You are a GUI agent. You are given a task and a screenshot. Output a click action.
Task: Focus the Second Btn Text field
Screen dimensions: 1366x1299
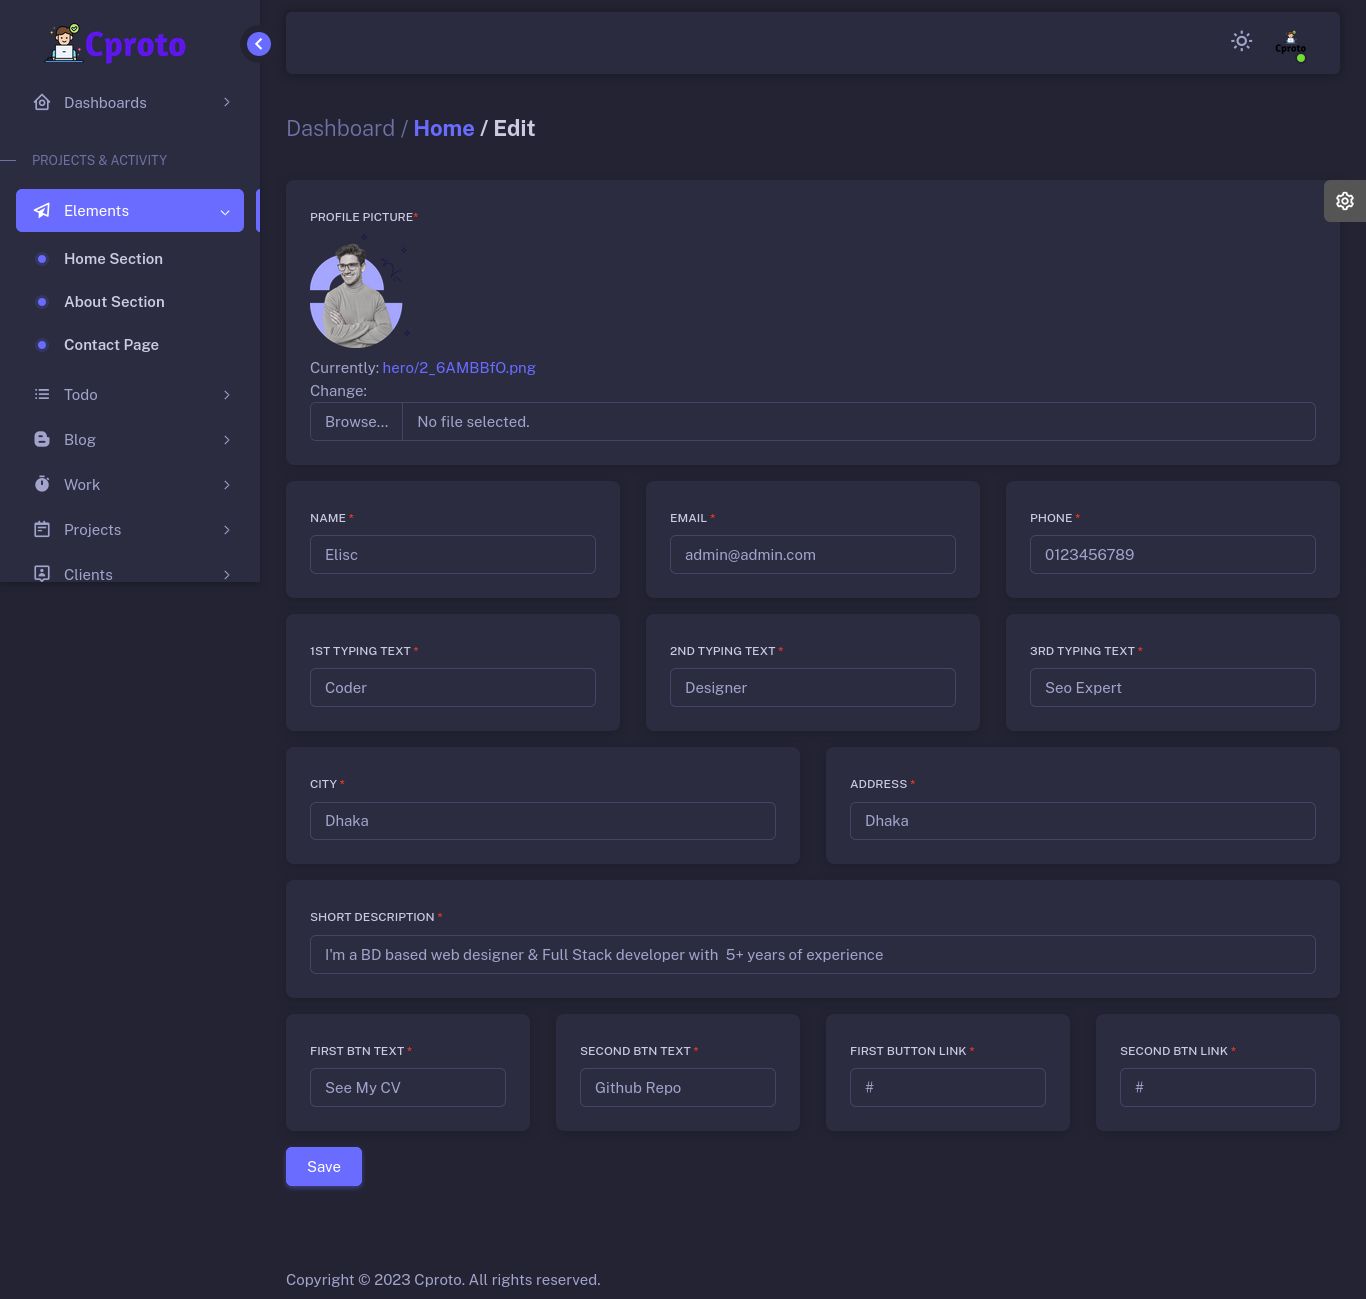point(678,1087)
